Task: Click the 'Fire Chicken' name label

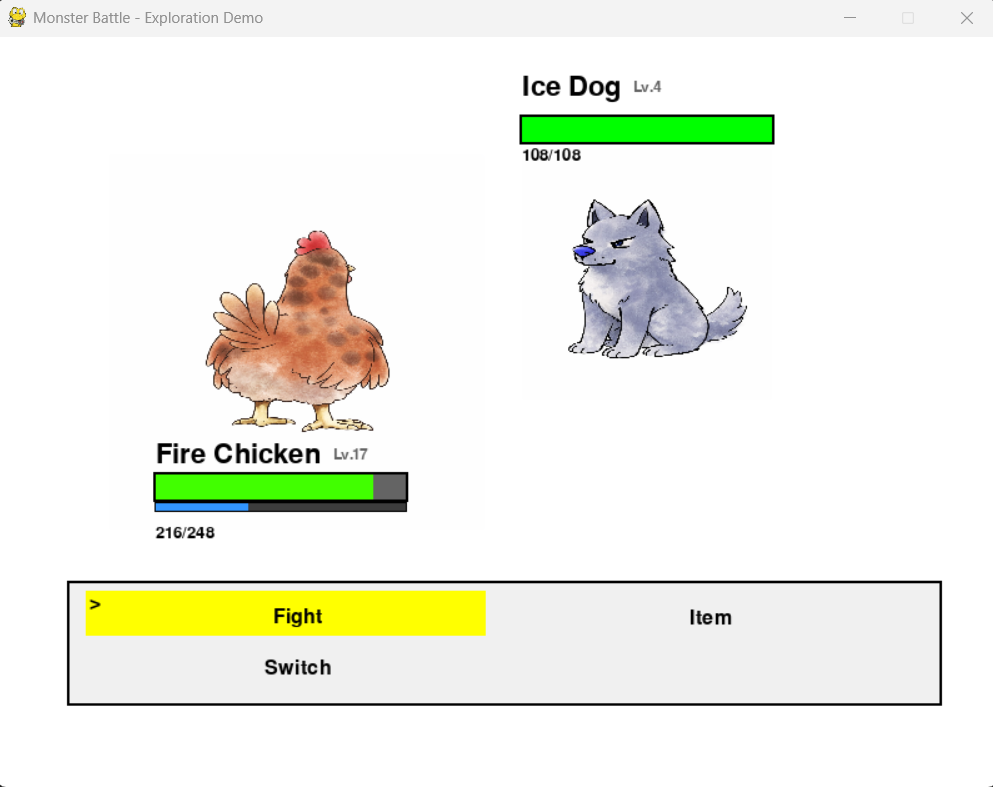Action: click(x=238, y=454)
